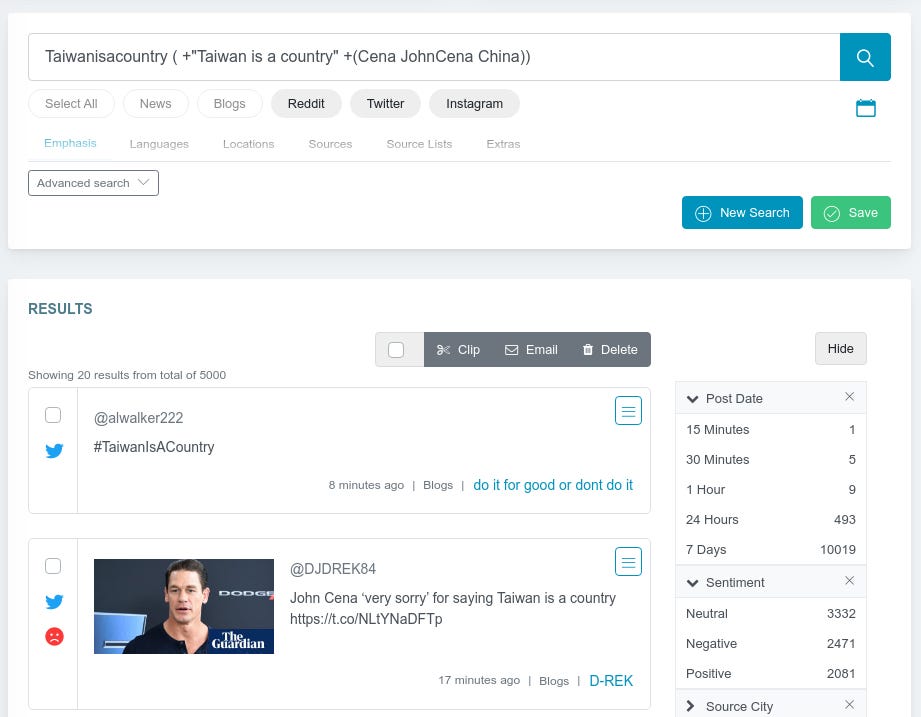Screen dimensions: 921x717
Task: Open the calendar date picker icon
Action: click(x=865, y=108)
